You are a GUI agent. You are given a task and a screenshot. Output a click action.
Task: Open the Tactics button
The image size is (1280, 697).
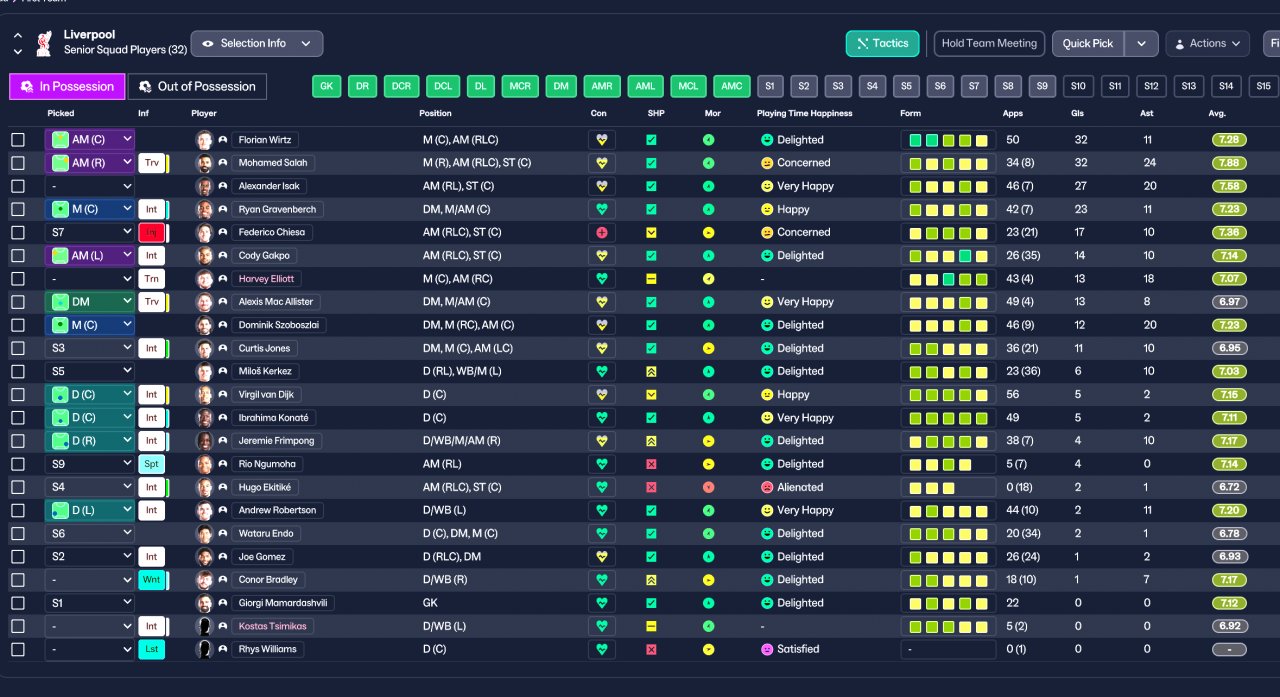(882, 43)
